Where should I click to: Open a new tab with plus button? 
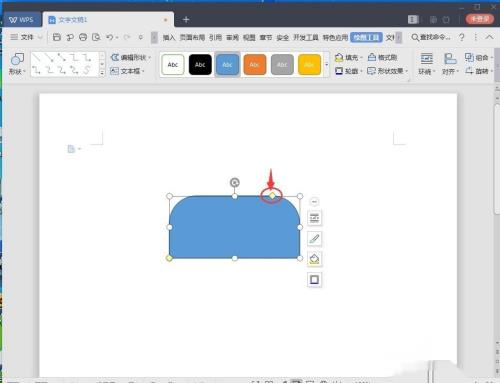186,20
